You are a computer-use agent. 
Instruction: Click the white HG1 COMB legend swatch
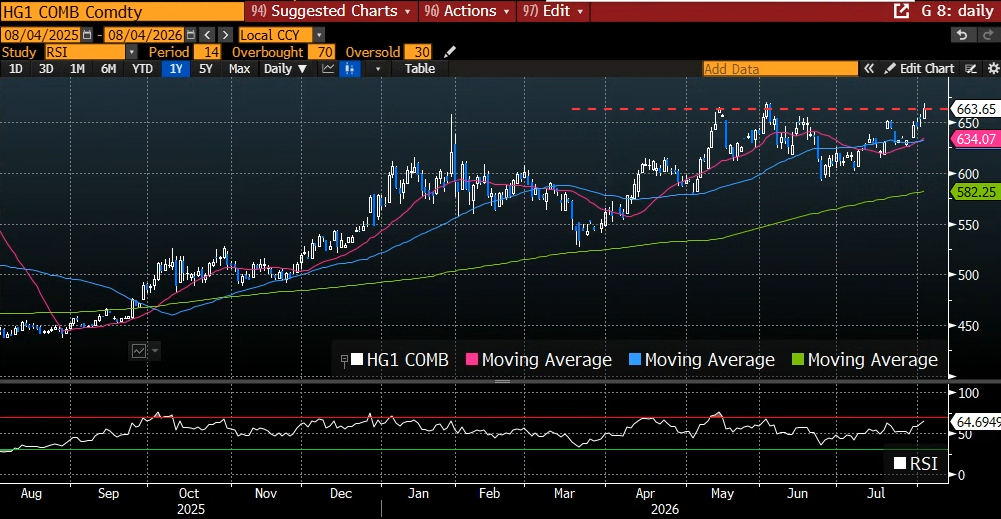(357, 359)
